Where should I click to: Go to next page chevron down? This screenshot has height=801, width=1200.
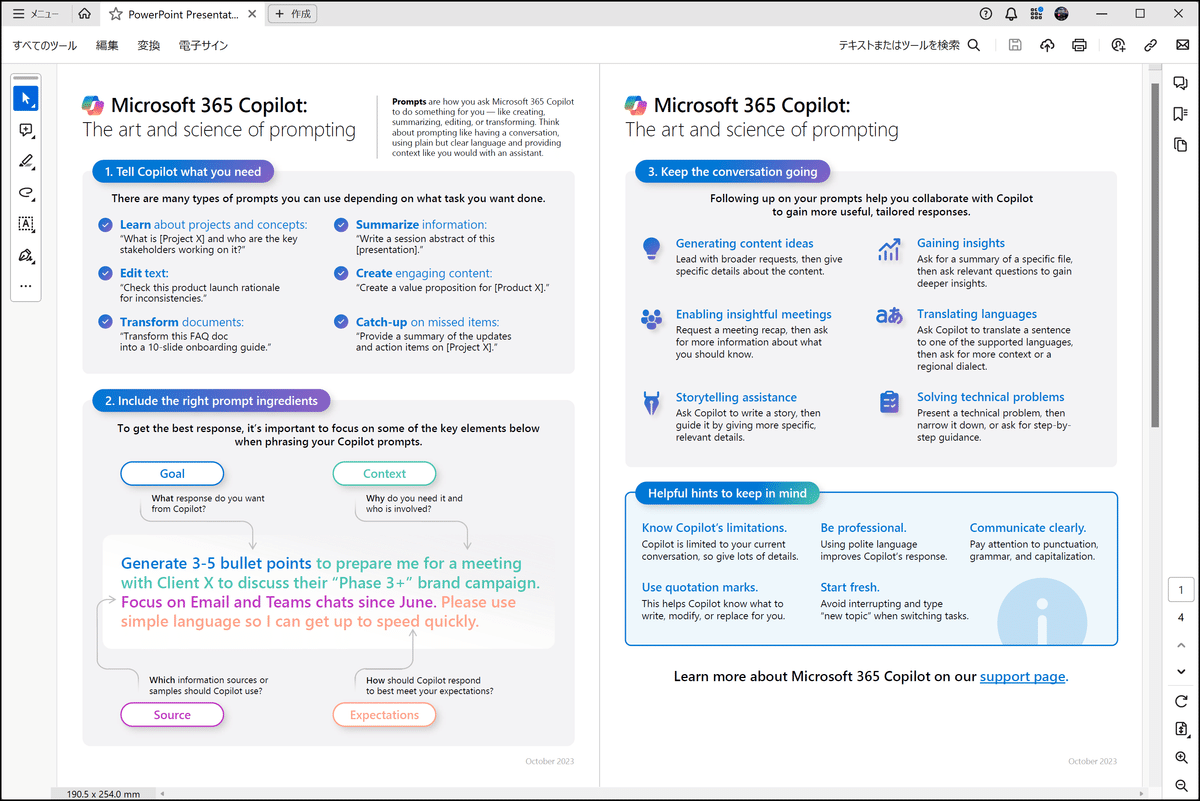(1181, 671)
